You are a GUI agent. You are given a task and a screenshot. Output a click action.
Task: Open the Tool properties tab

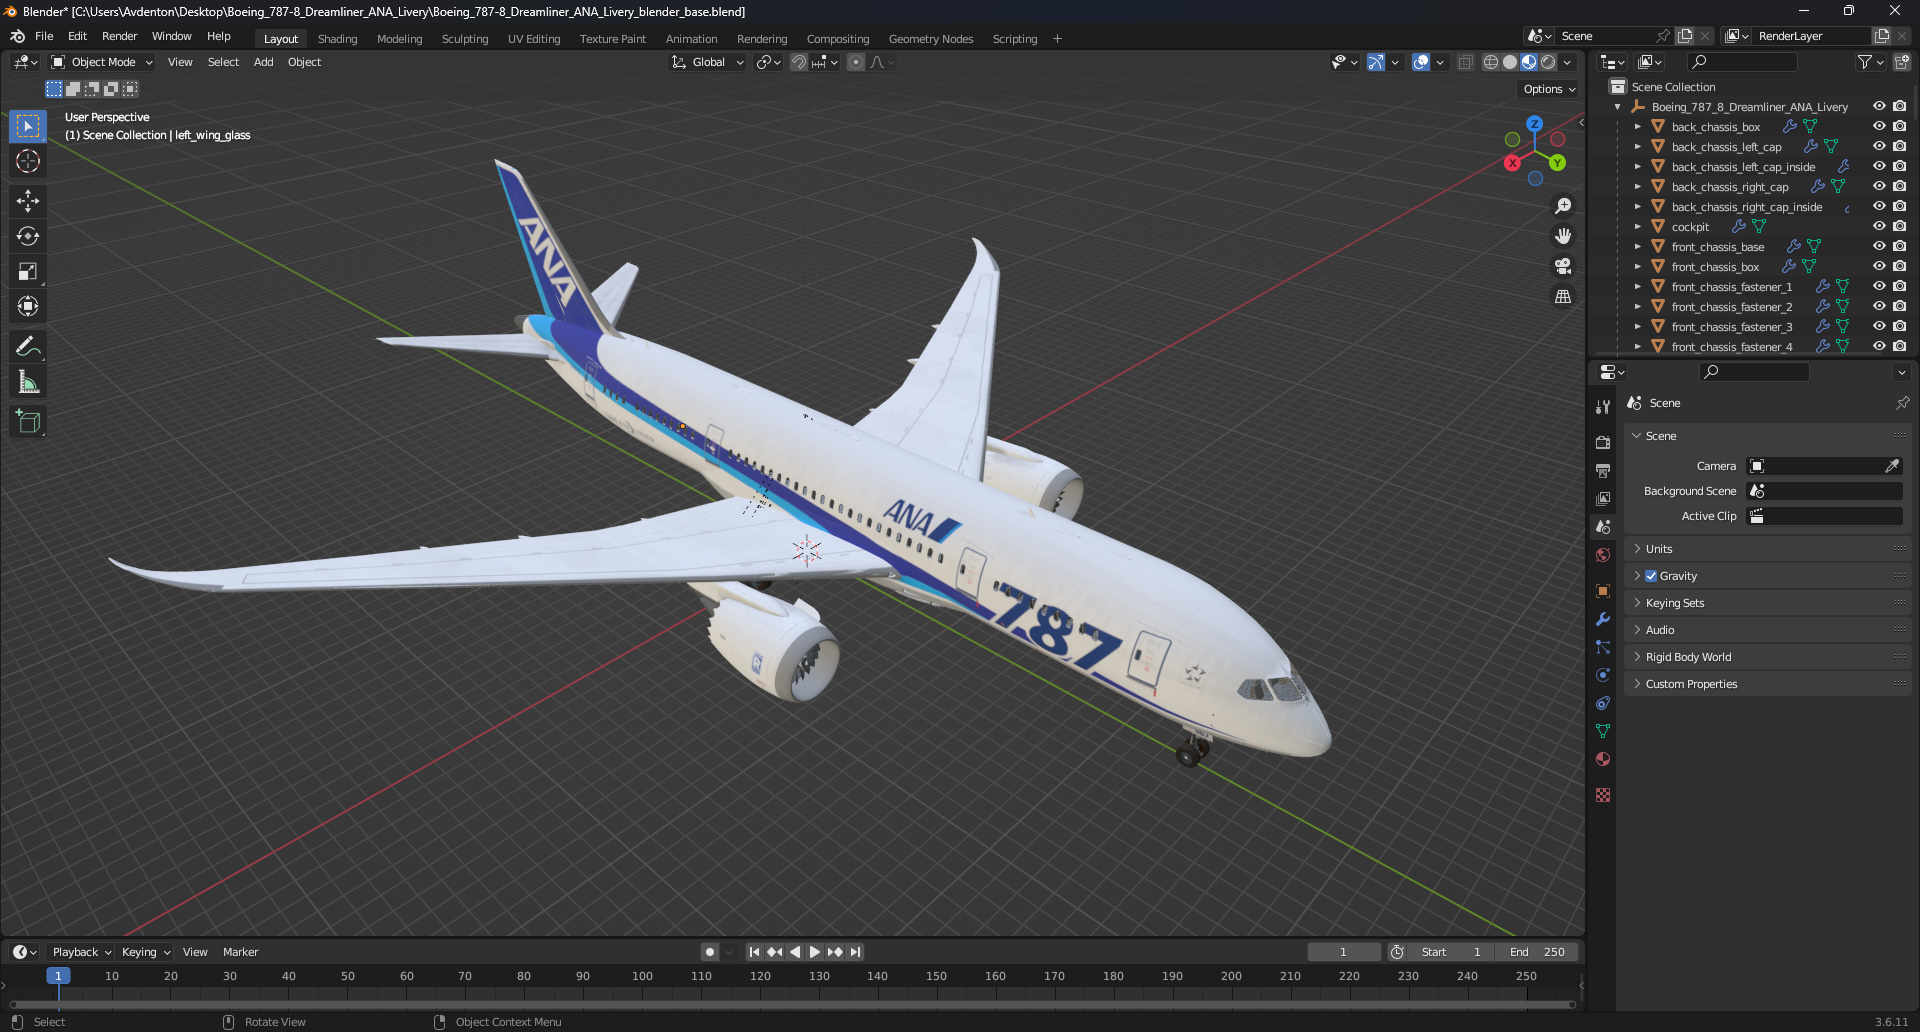[x=1603, y=407]
